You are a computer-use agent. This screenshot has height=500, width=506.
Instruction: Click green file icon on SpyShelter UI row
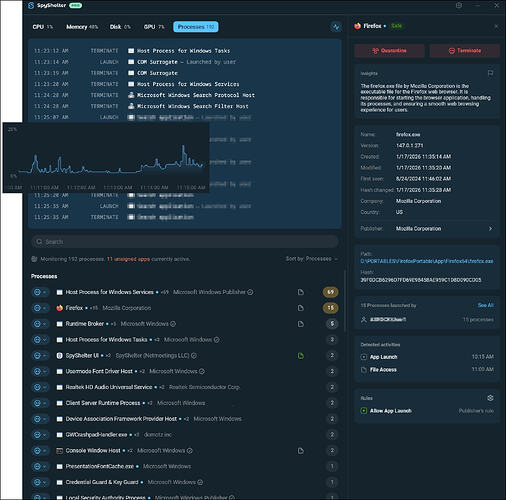pyautogui.click(x=300, y=356)
